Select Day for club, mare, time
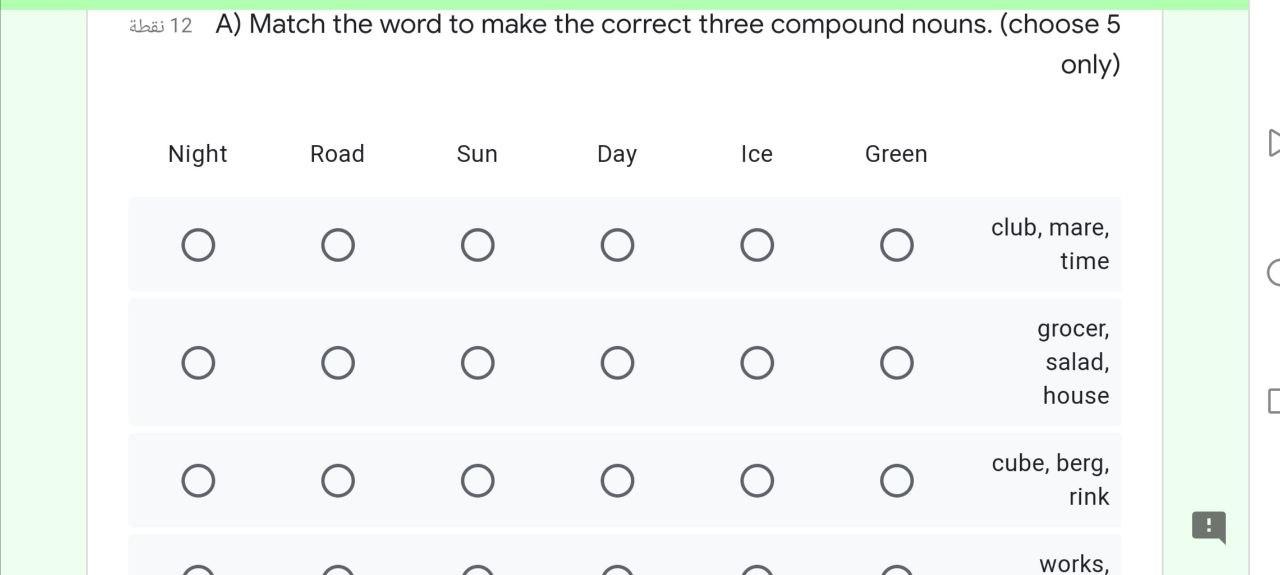The width and height of the screenshot is (1280, 575). [x=617, y=245]
